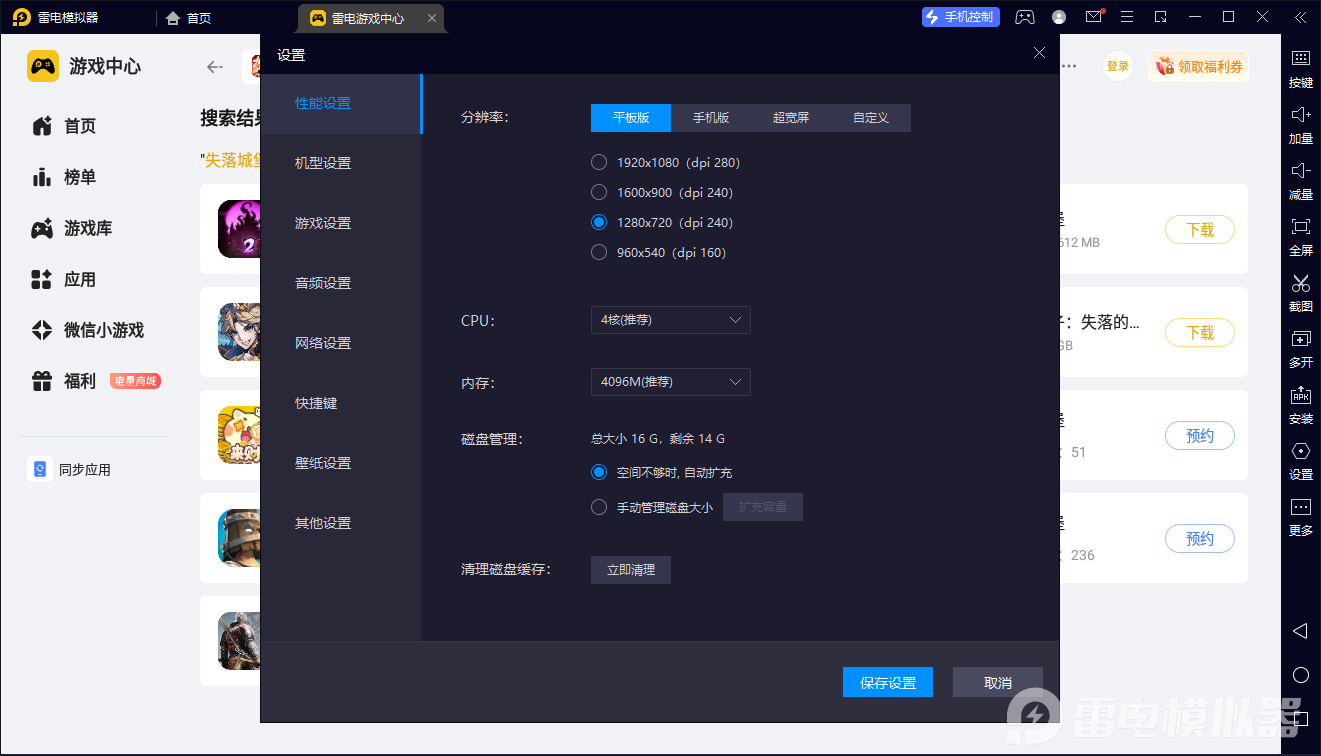This screenshot has height=756, width=1321.
Task: Click the Android back triangle icon
Action: pyautogui.click(x=1300, y=631)
